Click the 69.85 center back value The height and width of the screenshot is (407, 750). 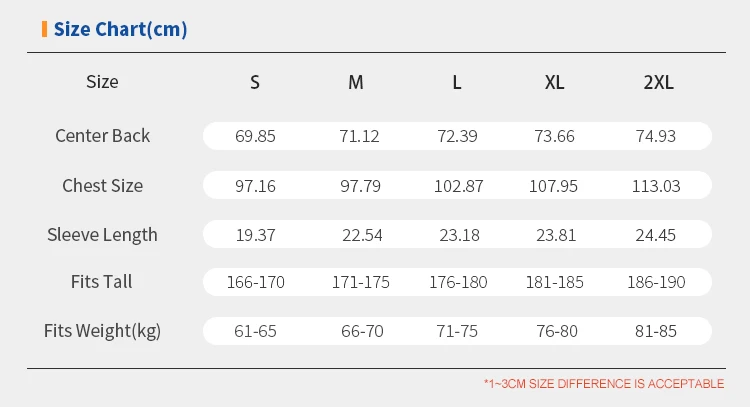click(255, 136)
